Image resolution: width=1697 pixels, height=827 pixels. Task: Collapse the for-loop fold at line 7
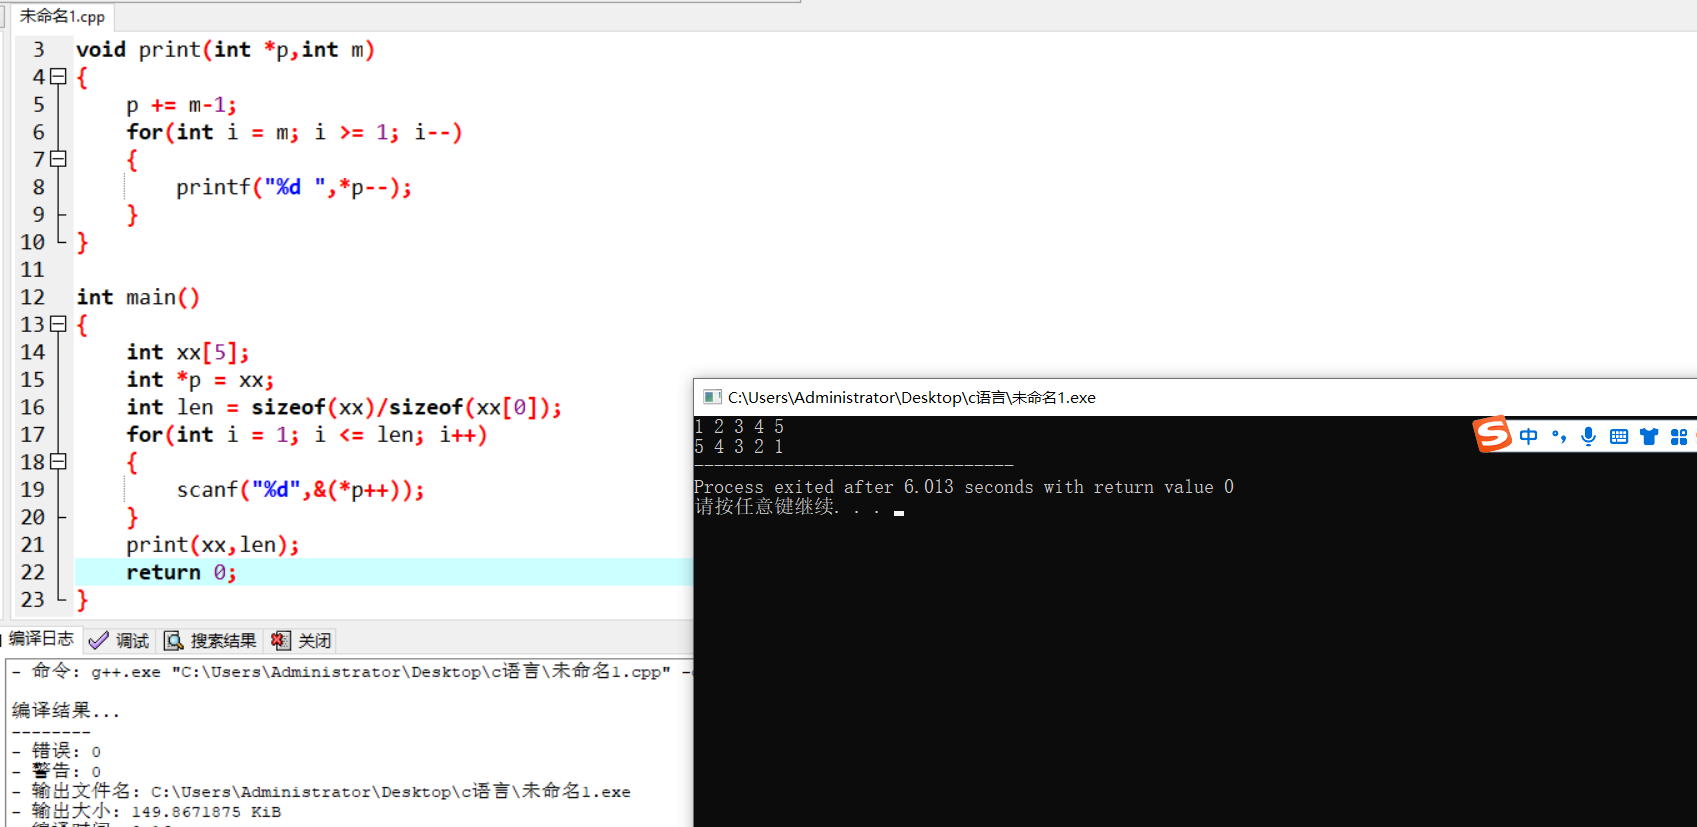pos(59,158)
